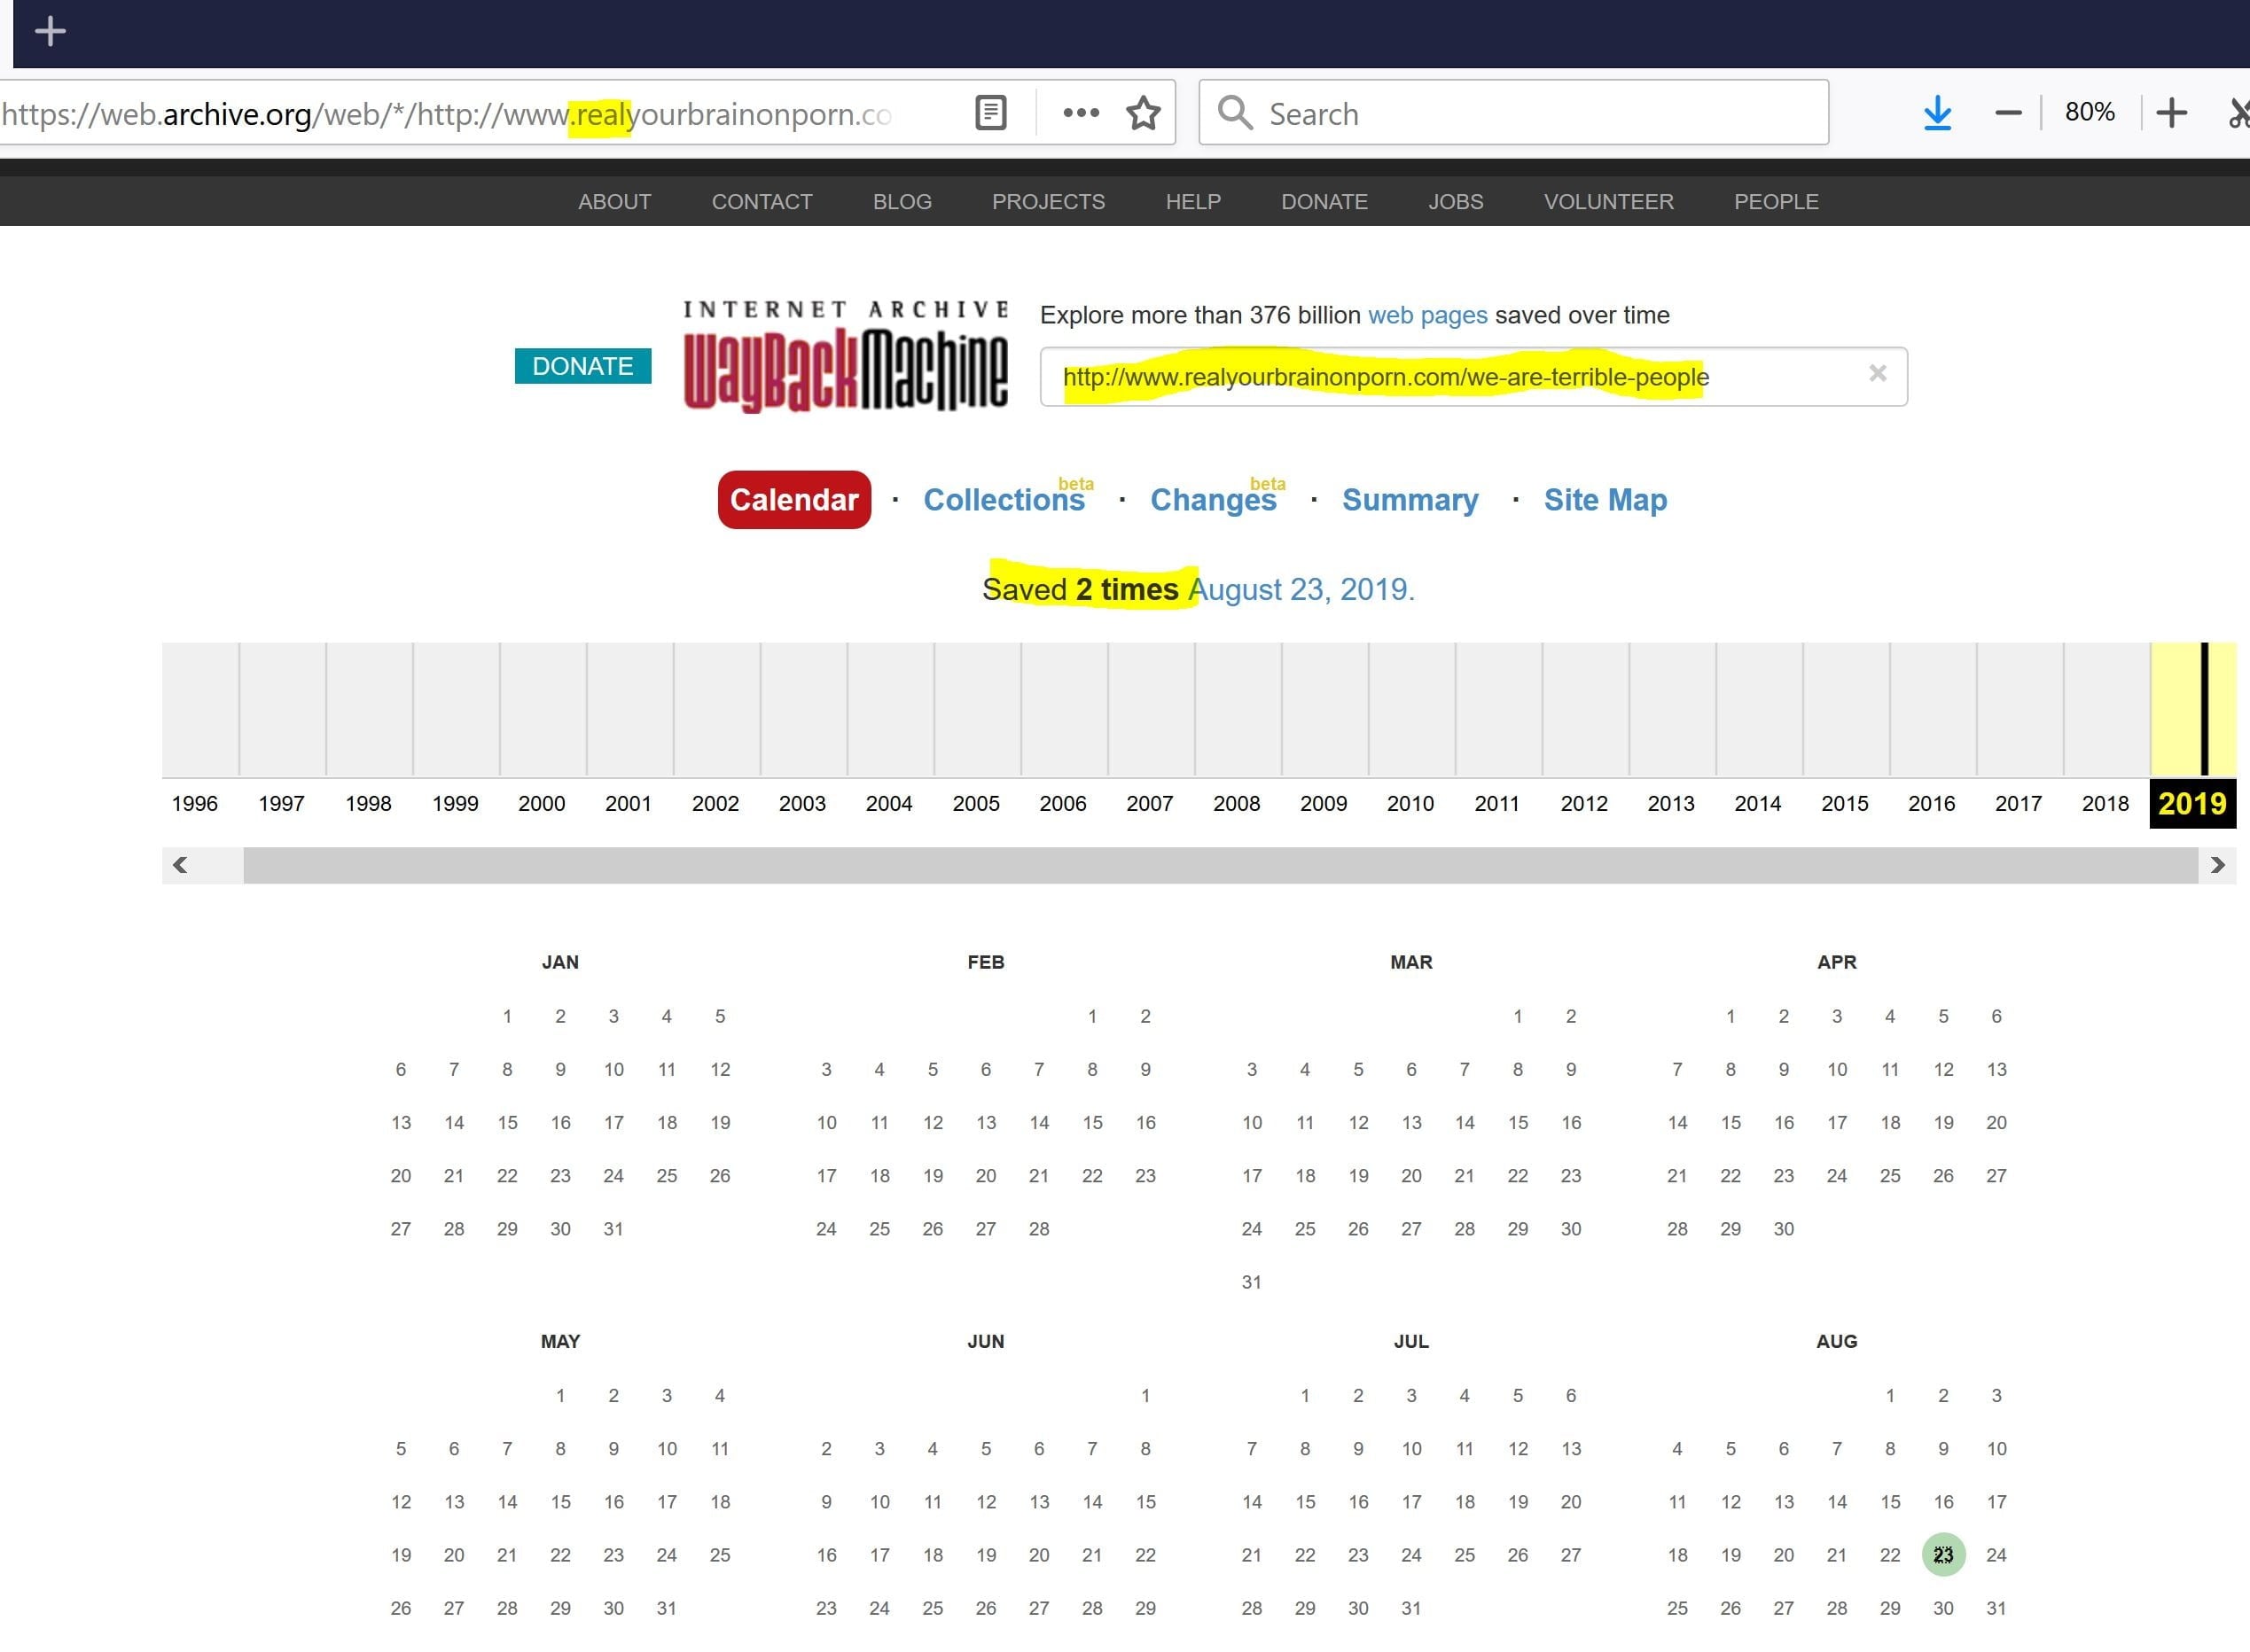Zoom in with the plus icon
This screenshot has width=2250, height=1652.
point(2171,113)
